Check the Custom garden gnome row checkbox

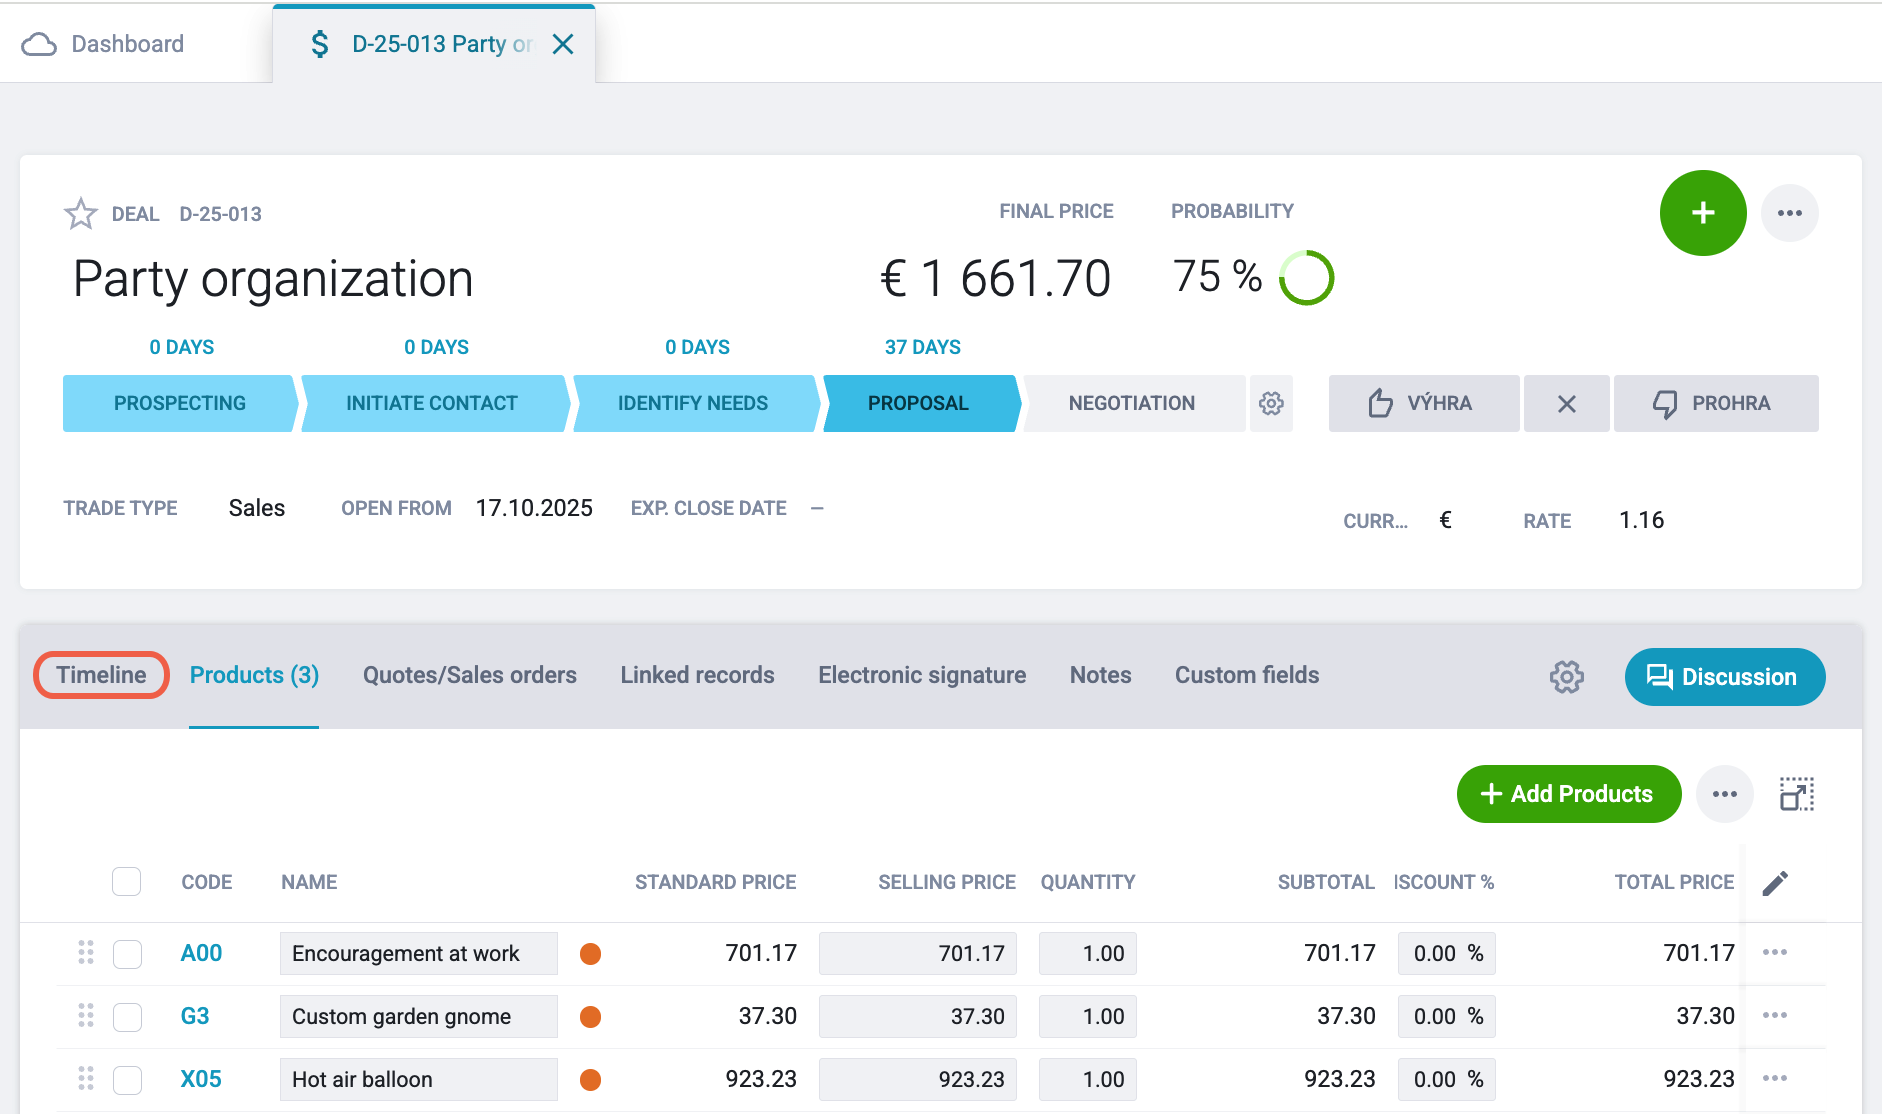pos(127,1017)
